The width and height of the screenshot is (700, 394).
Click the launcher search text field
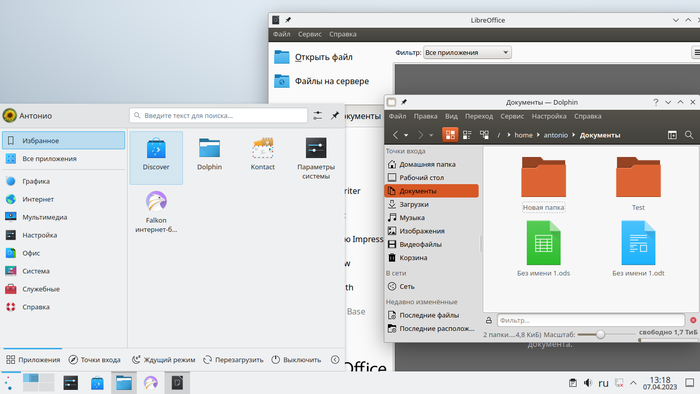[218, 116]
